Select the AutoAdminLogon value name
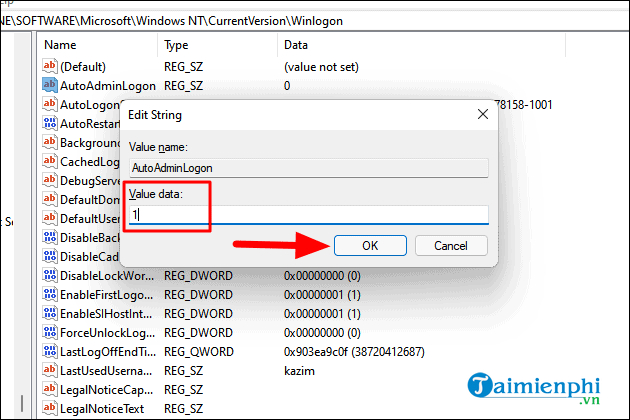The height and width of the screenshot is (420, 630). 108,86
